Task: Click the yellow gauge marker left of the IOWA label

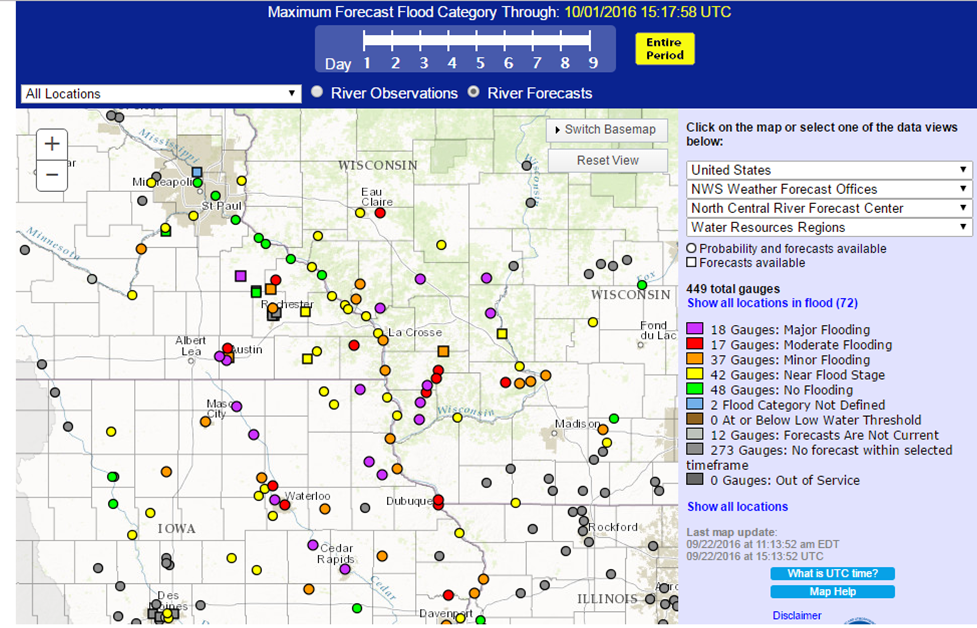Action: click(x=132, y=535)
